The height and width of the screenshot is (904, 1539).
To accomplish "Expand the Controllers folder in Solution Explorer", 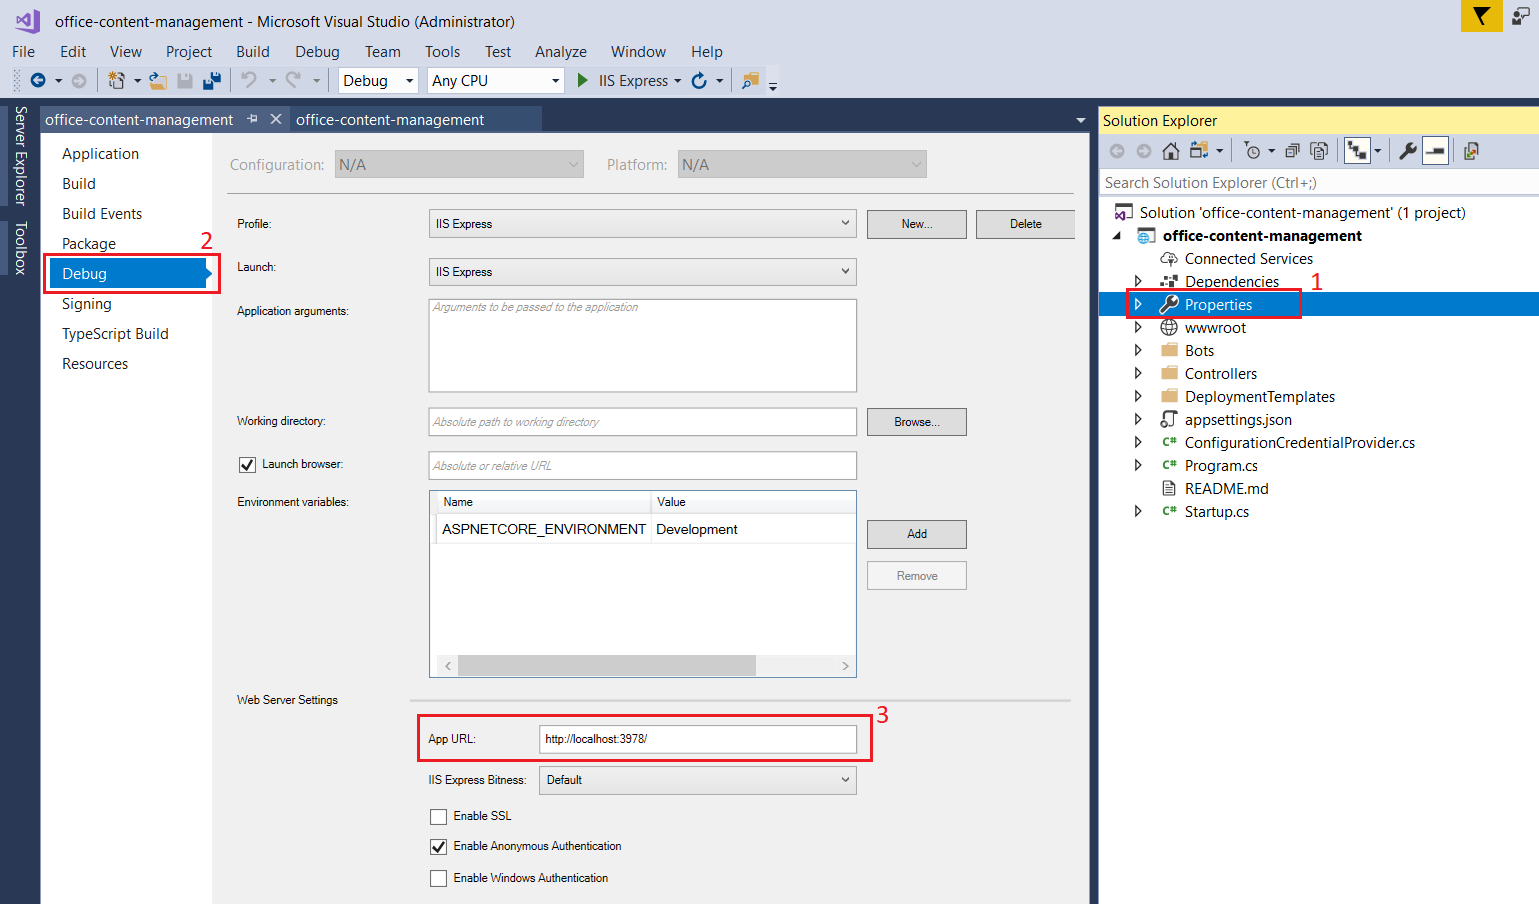I will coord(1138,374).
